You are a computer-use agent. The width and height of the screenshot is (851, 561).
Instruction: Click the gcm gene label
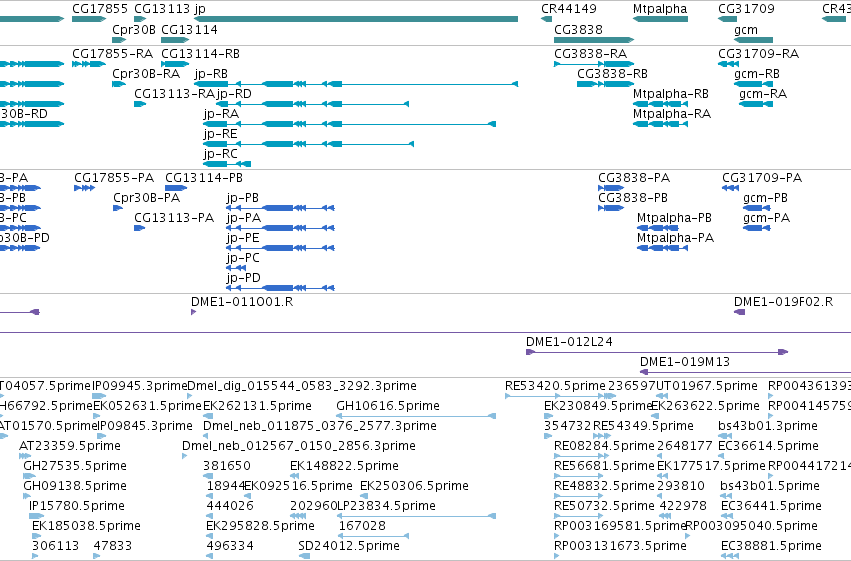pyautogui.click(x=746, y=29)
